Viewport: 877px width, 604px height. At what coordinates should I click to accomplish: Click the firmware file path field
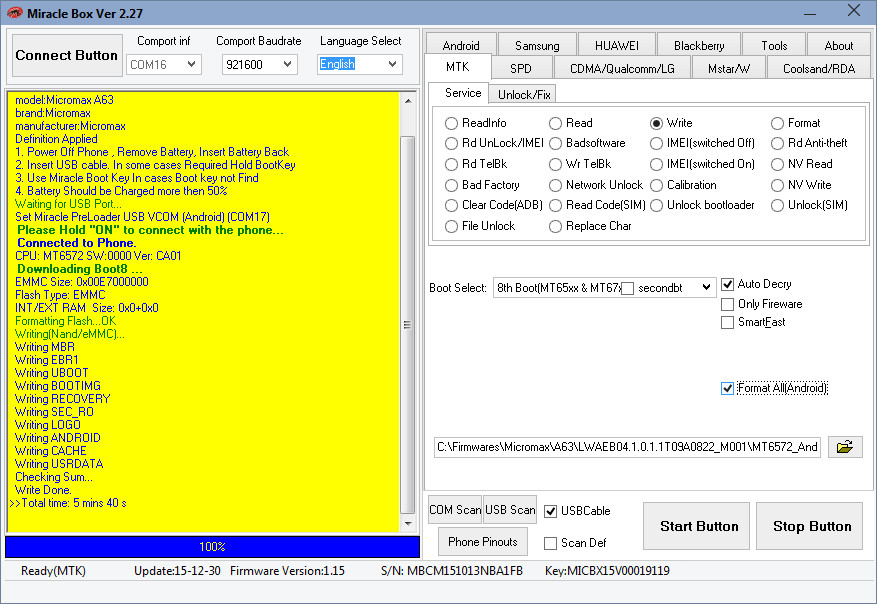pyautogui.click(x=628, y=447)
